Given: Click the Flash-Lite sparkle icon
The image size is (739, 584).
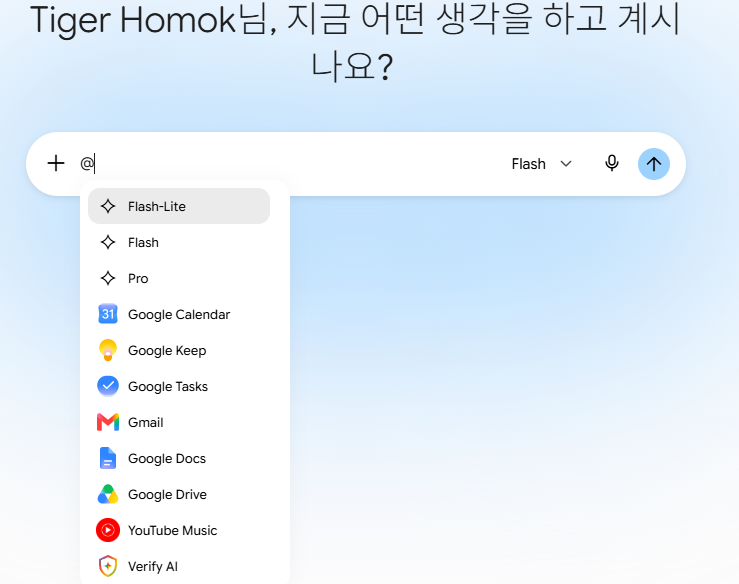Looking at the screenshot, I should coord(108,206).
